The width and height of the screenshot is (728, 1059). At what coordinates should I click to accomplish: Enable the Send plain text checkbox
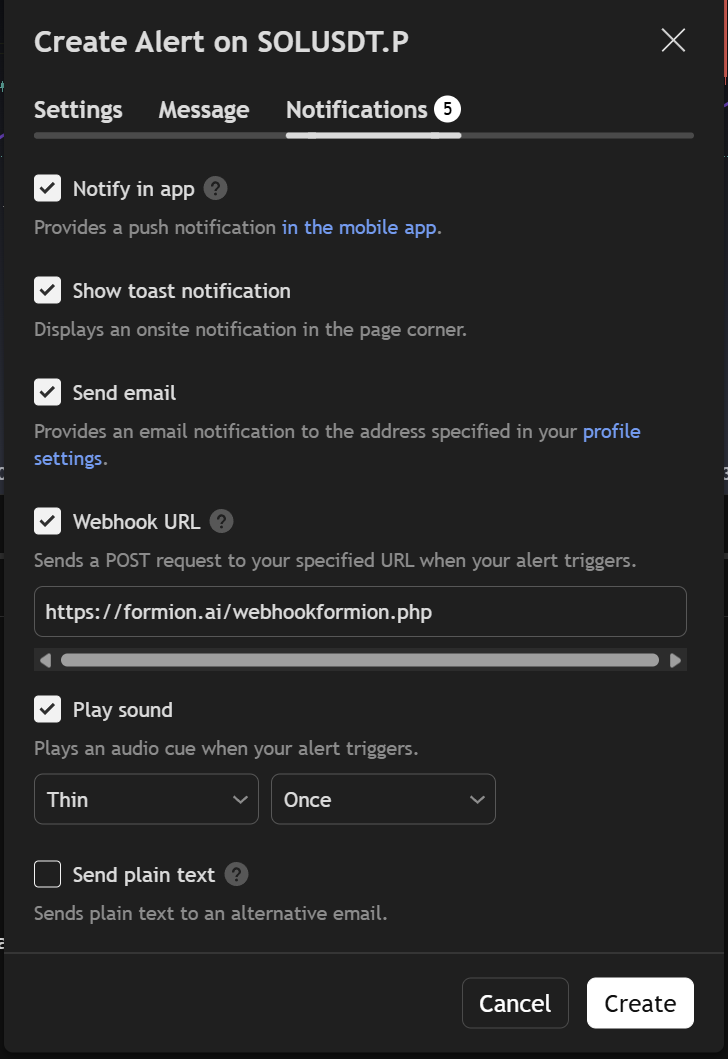[48, 875]
